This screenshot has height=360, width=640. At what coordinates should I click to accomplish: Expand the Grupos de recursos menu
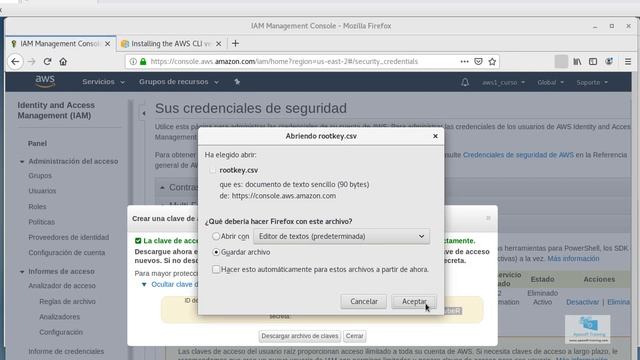coord(179,82)
